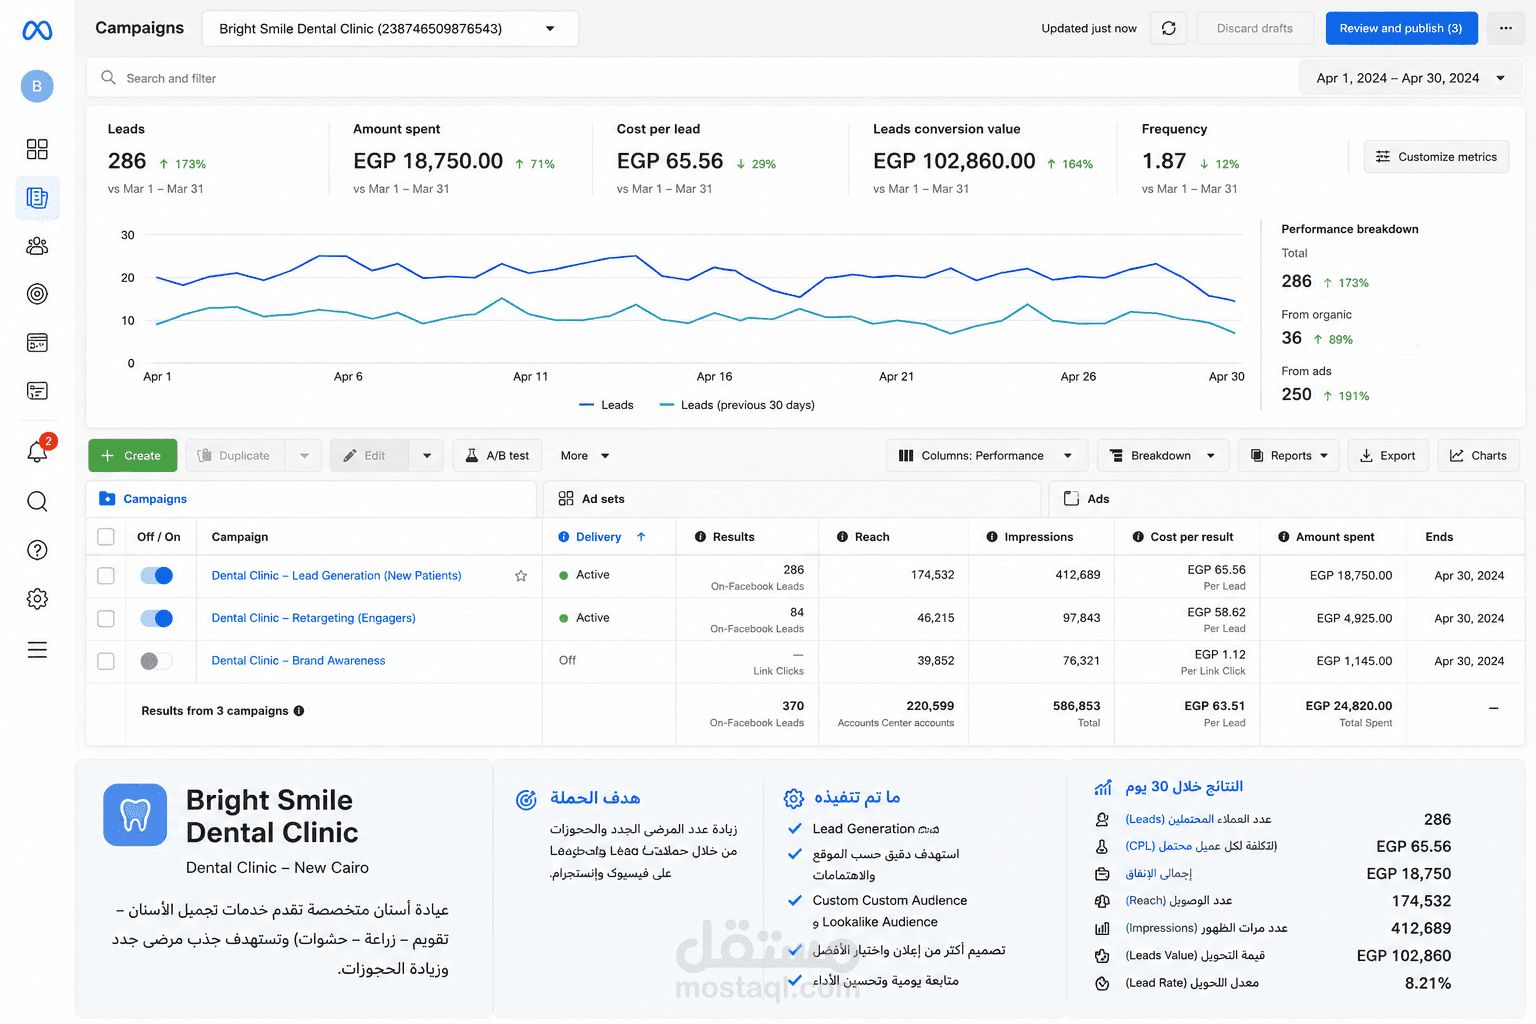Click the Off / On column header

159,537
